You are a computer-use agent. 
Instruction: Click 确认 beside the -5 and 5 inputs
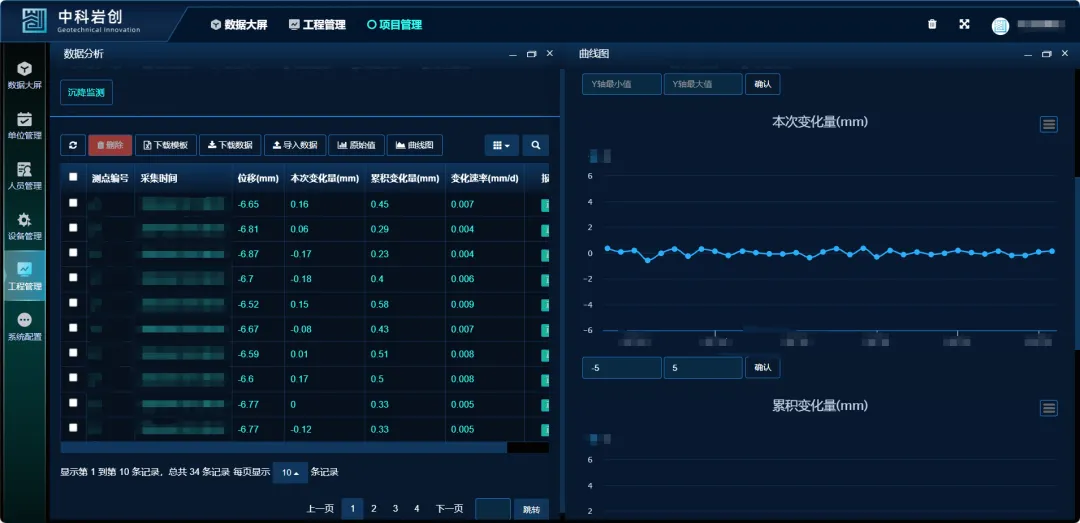pos(762,367)
